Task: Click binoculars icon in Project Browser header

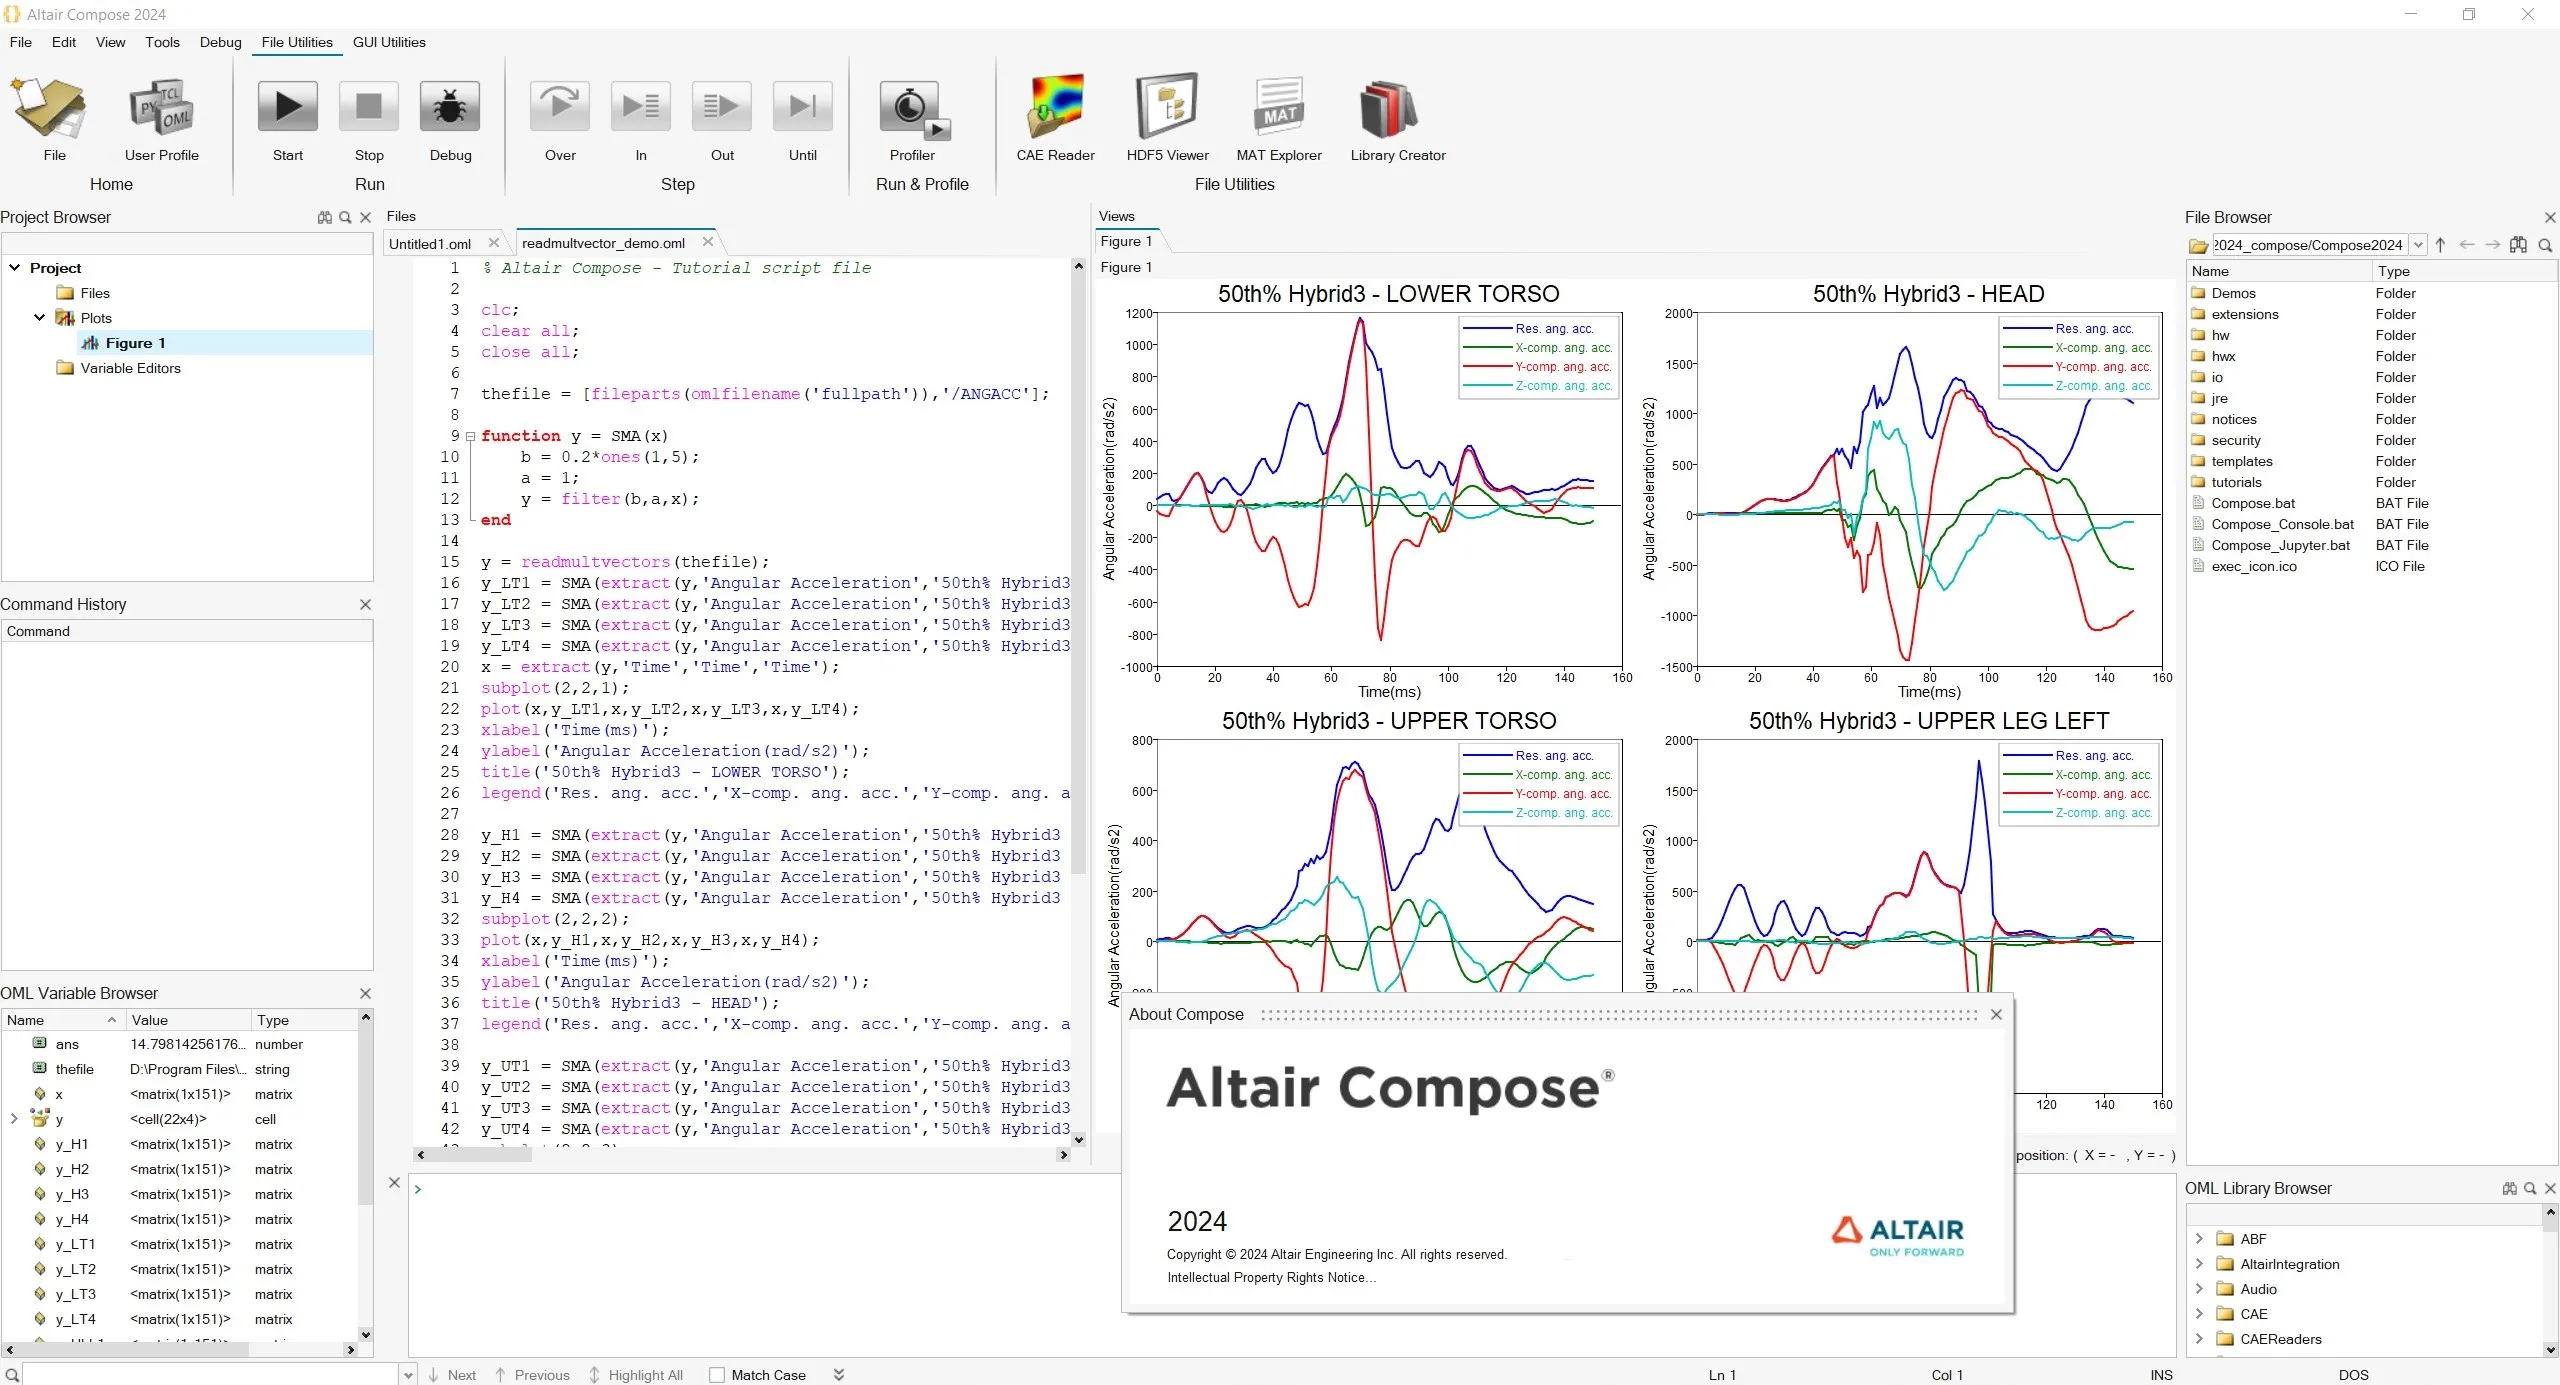Action: click(x=325, y=217)
